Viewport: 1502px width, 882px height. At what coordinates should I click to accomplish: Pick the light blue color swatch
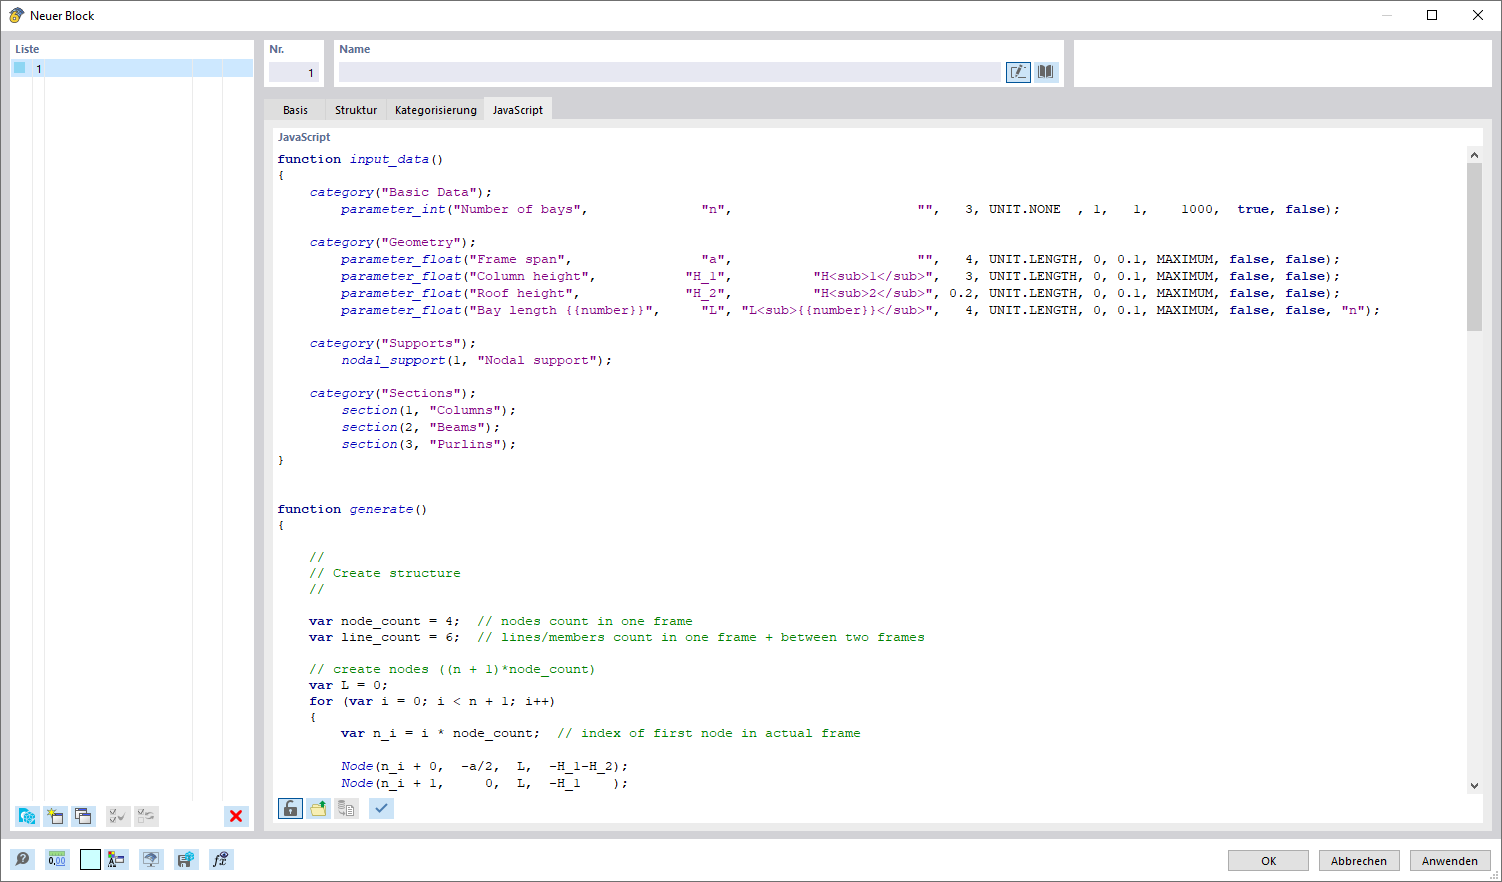[x=89, y=859]
